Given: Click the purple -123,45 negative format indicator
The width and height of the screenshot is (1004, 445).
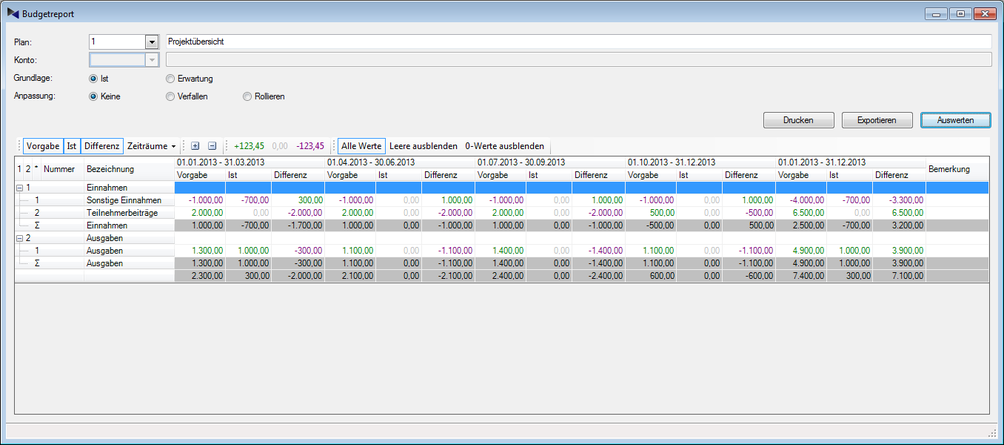Looking at the screenshot, I should tap(310, 146).
